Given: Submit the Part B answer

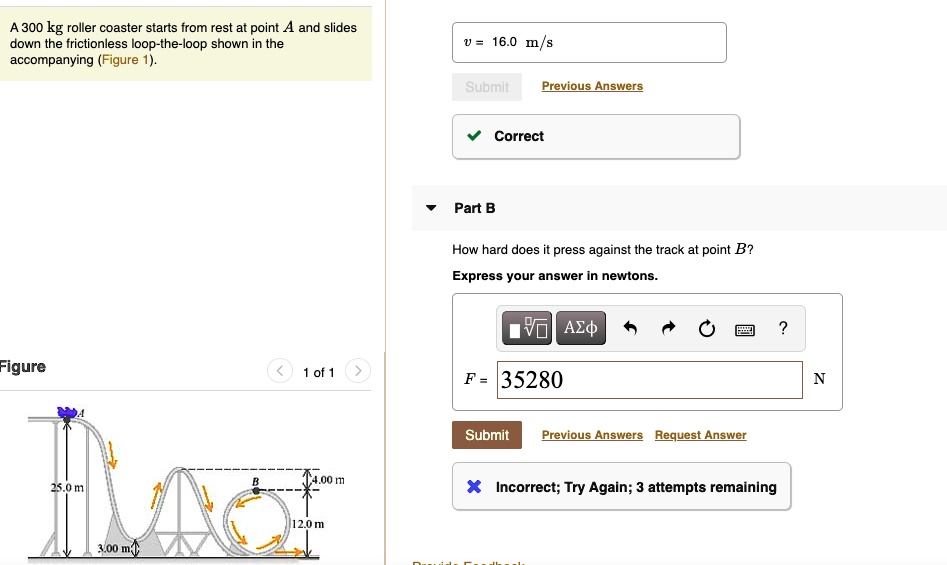Looking at the screenshot, I should [487, 435].
